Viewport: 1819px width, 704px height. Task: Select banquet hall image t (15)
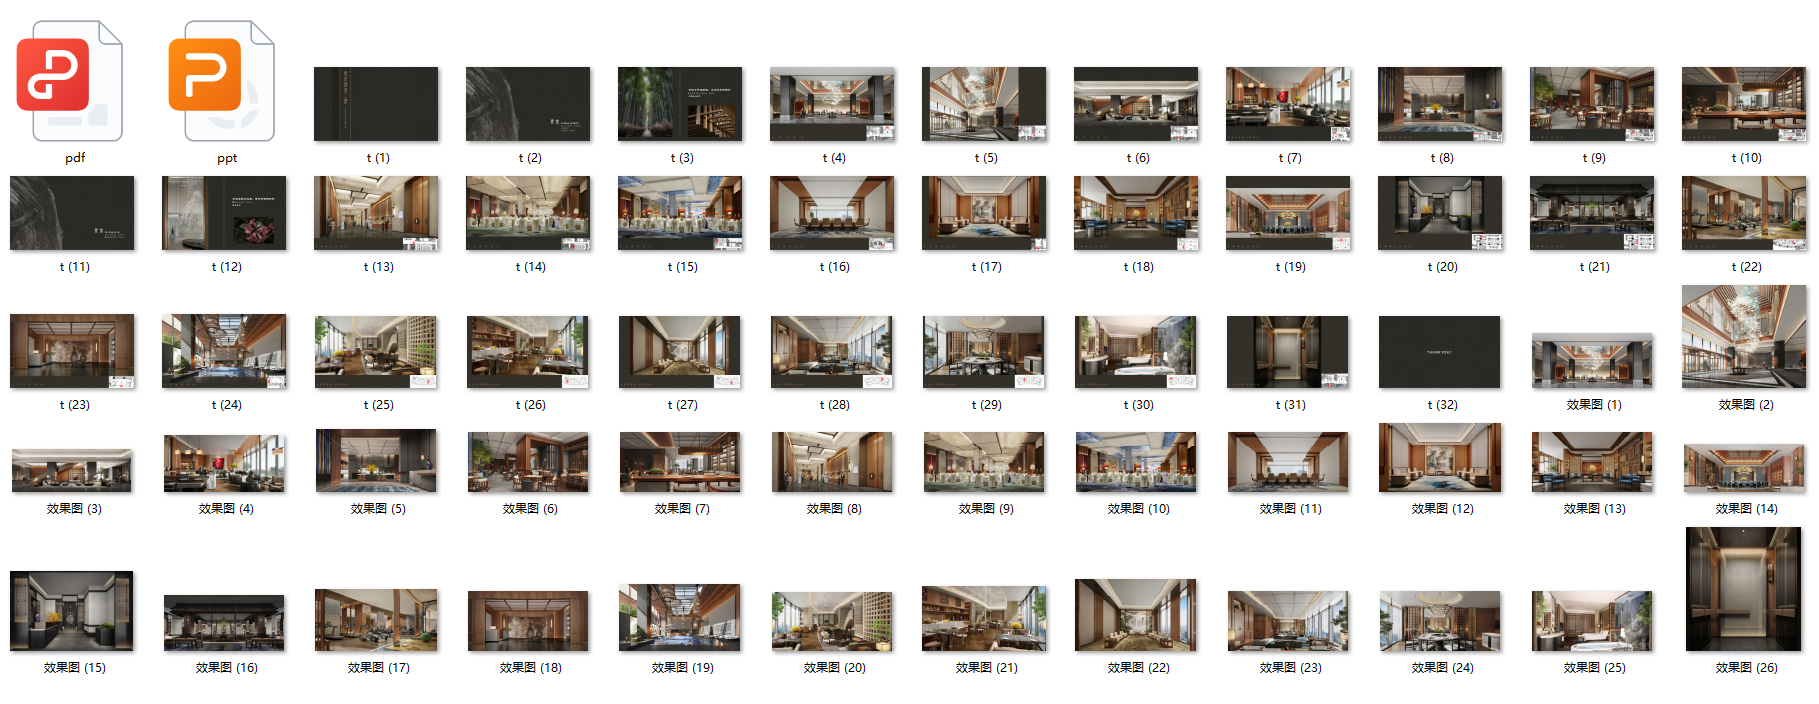point(680,213)
